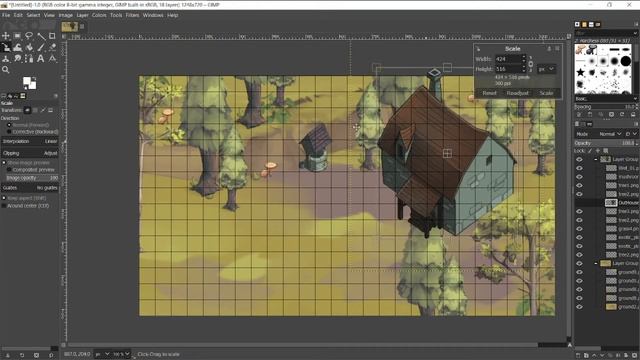Collapse the Layer Group containing ground layers
Image resolution: width=640 pixels, height=360 pixels.
(596, 263)
